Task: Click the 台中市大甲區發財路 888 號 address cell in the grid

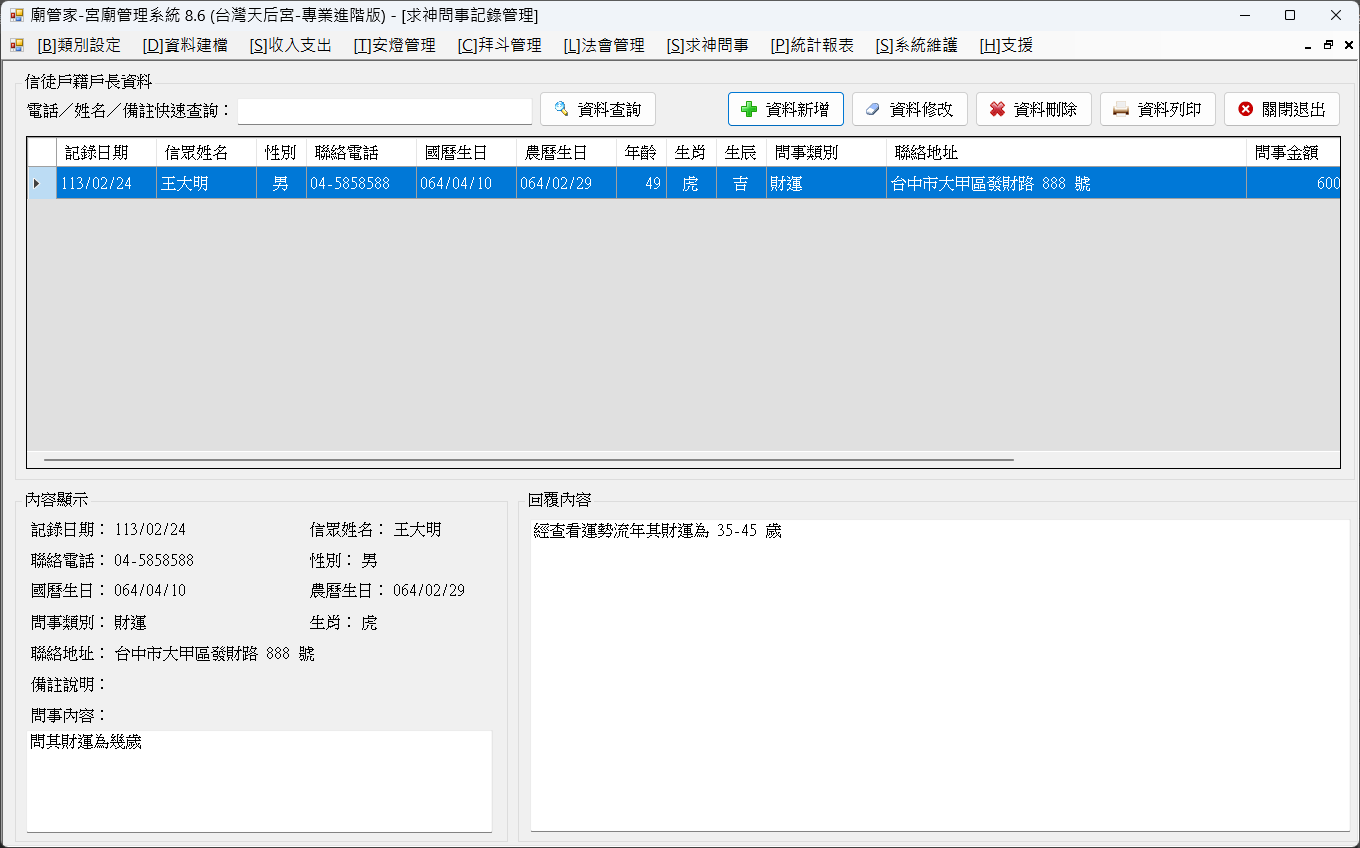Action: (1066, 183)
